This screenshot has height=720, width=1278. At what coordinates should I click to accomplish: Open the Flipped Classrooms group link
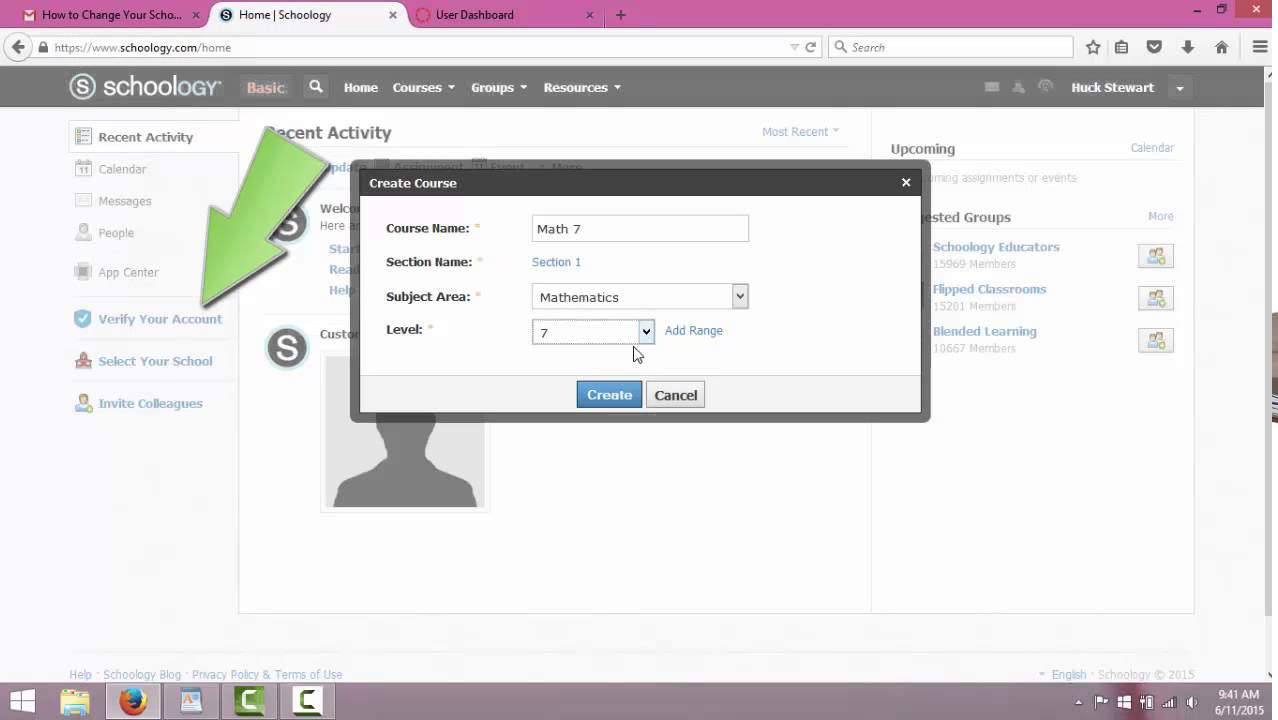990,289
